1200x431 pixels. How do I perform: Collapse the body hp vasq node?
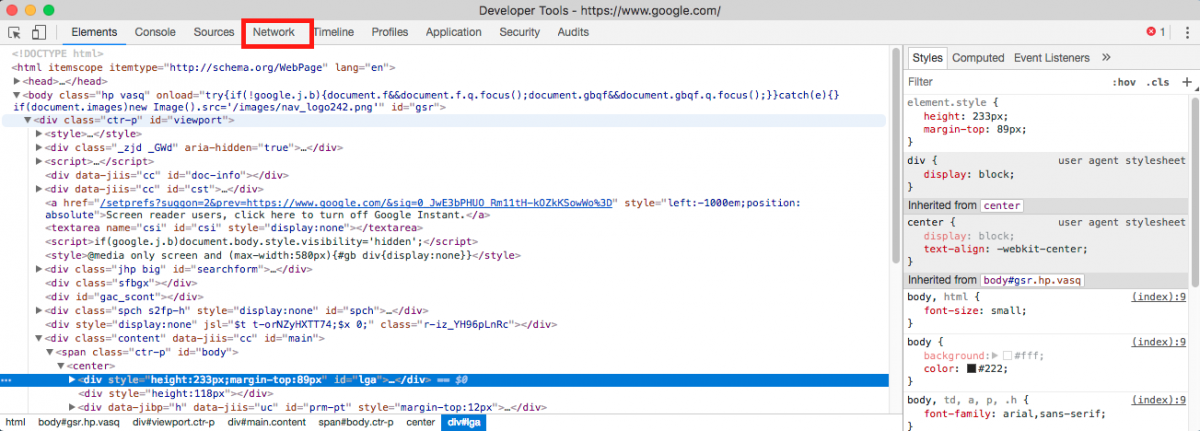[x=17, y=95]
